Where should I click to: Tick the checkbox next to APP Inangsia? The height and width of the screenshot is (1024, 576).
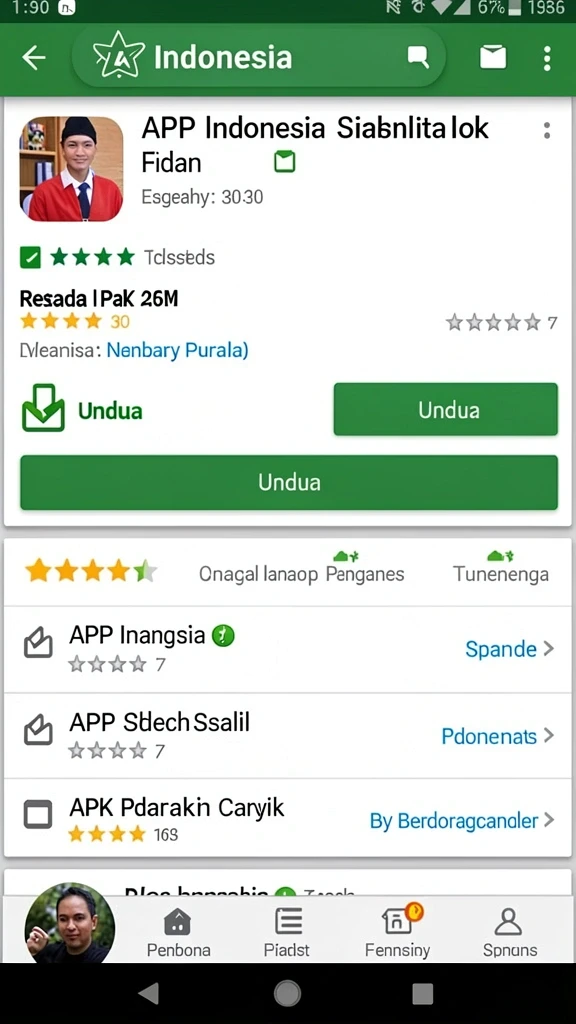[38, 643]
